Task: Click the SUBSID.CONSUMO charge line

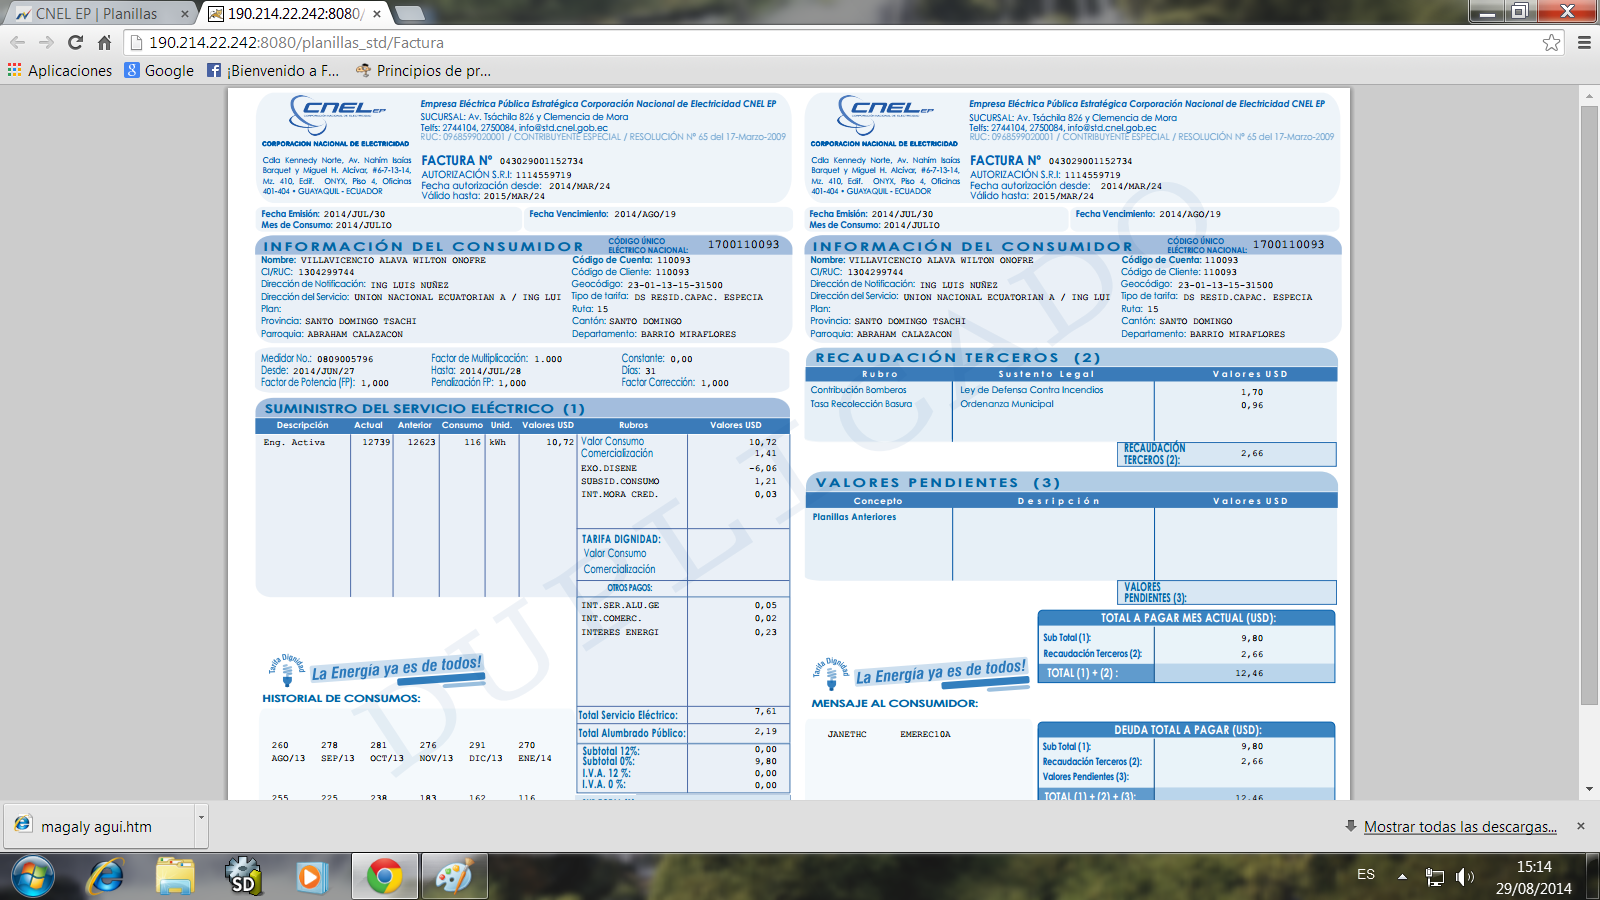Action: tap(620, 481)
